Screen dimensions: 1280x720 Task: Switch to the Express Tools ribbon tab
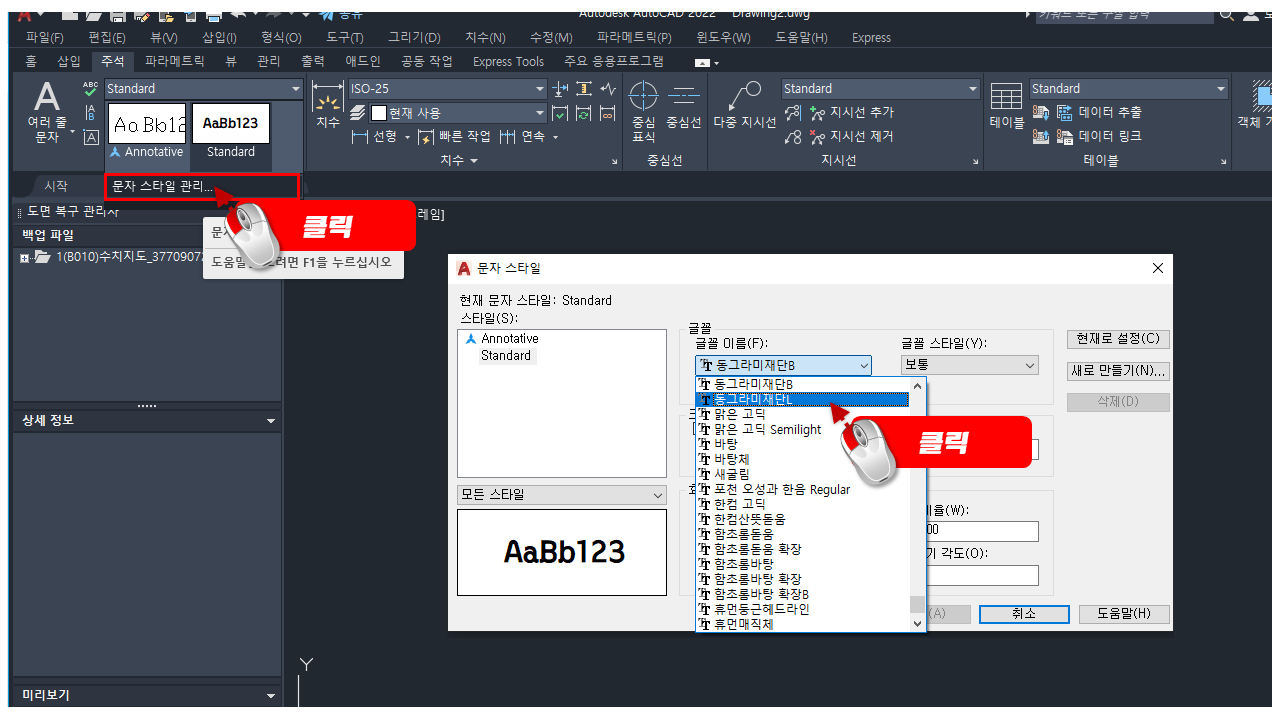click(x=508, y=61)
